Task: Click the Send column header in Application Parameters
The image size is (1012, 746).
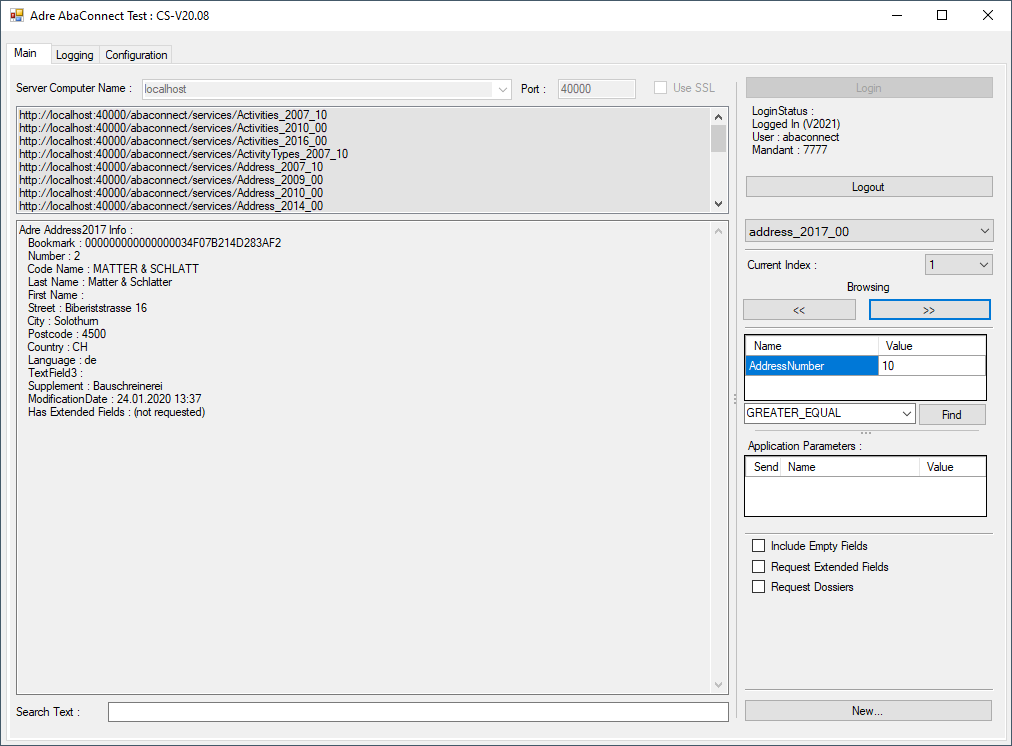Action: (x=765, y=467)
